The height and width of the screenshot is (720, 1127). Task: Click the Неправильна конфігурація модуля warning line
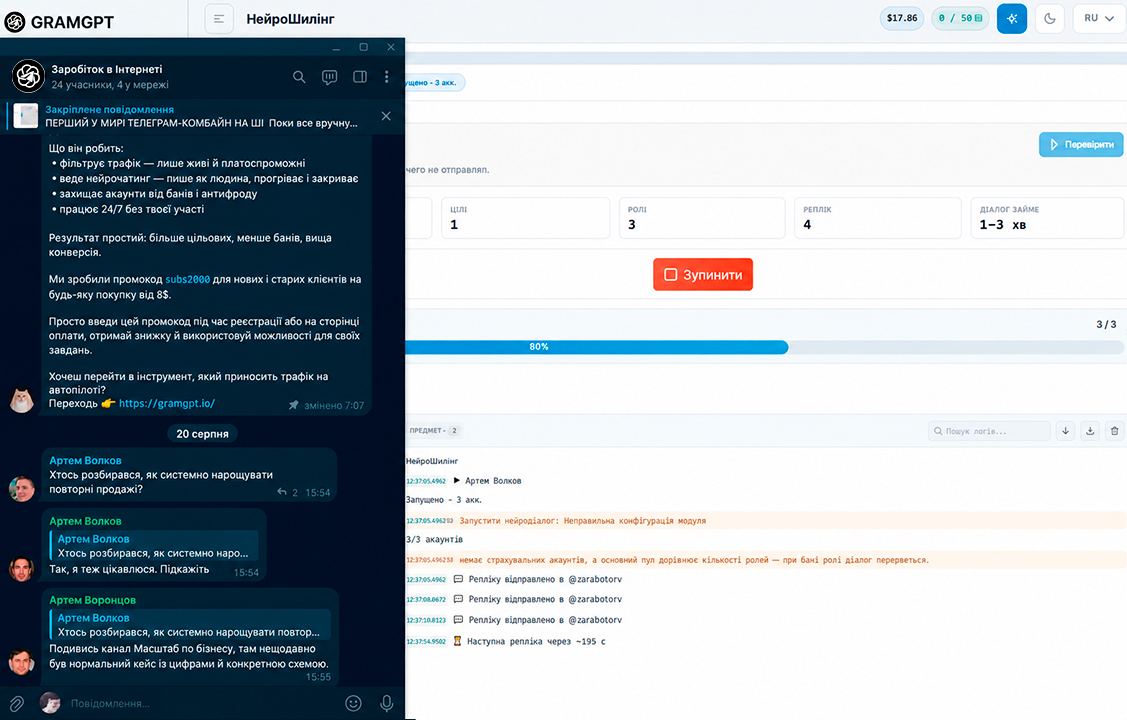[x=766, y=520]
